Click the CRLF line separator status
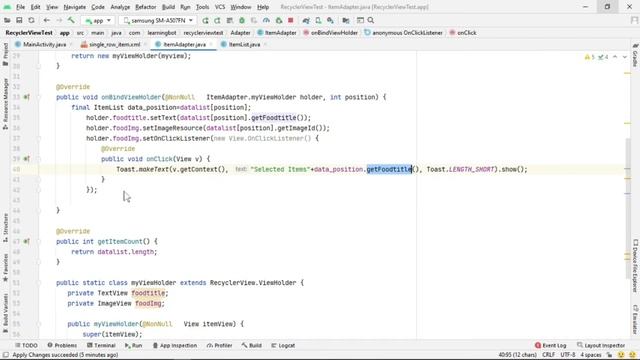Image resolution: width=640 pixels, height=360 pixels. [548, 355]
